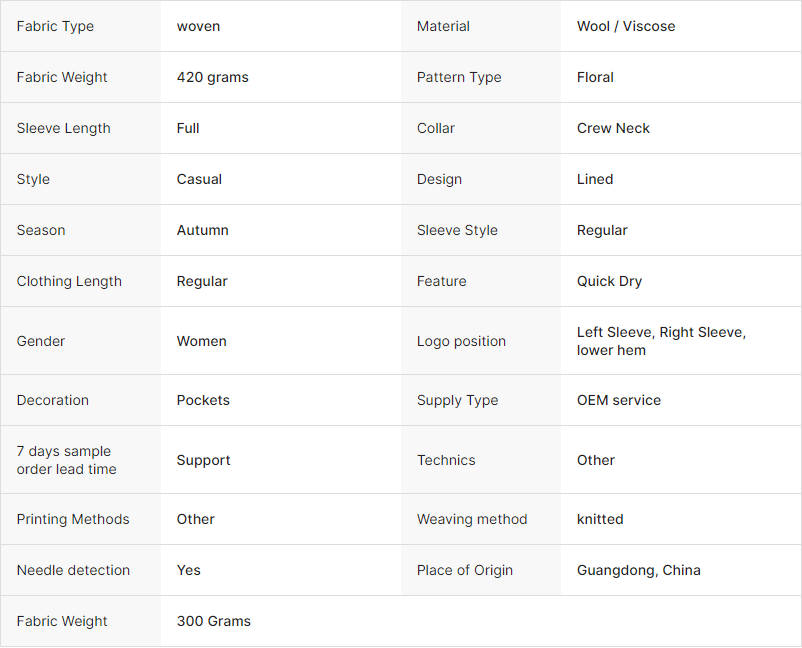This screenshot has height=648, width=802.
Task: Select the '420 grams' fabric weight value
Action: pyautogui.click(x=213, y=77)
